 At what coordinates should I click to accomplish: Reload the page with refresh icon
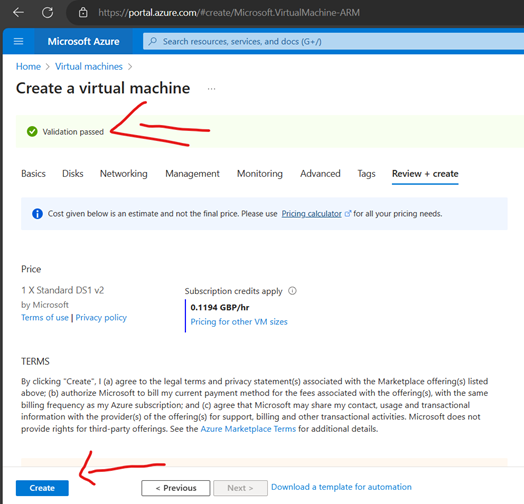(47, 13)
